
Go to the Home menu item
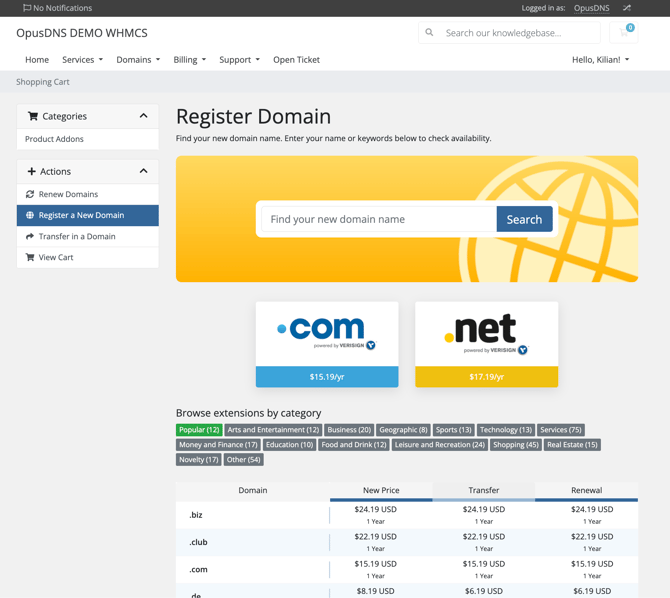[x=37, y=60]
